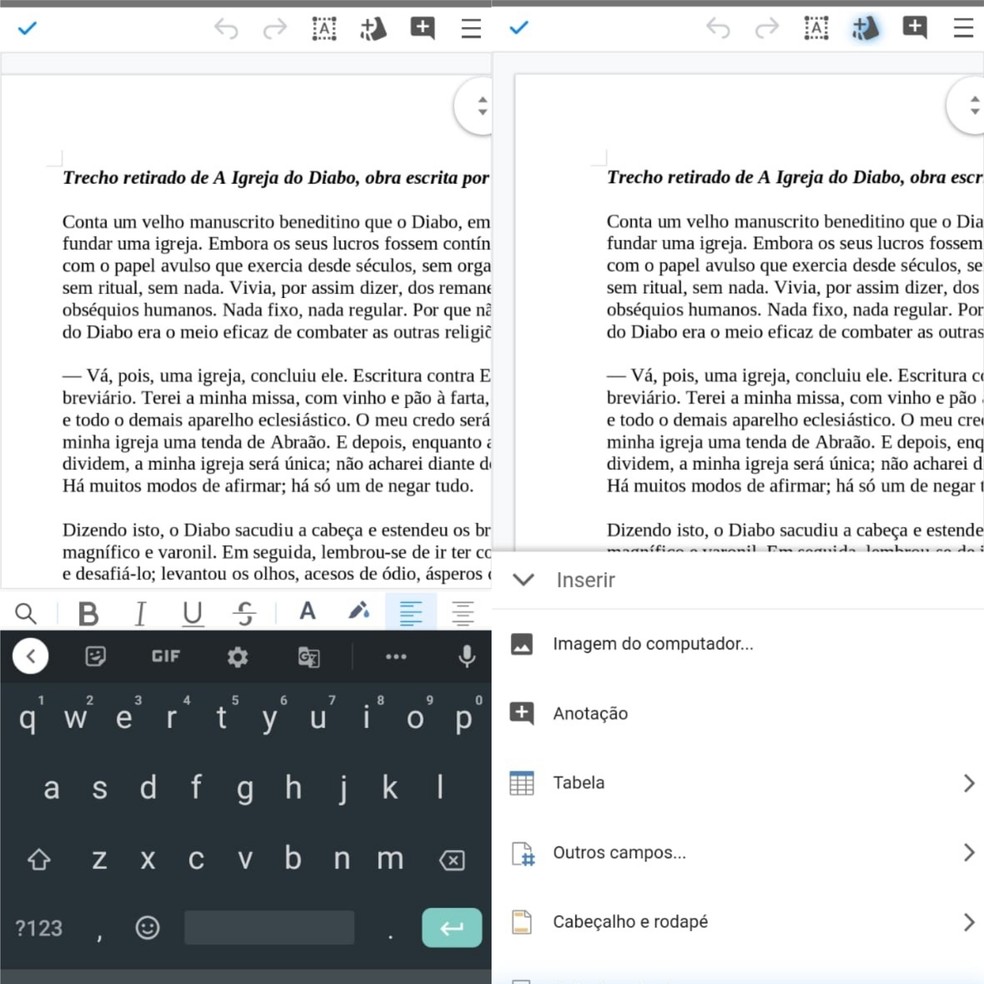The height and width of the screenshot is (984, 984).
Task: Open highlight color marker
Action: [359, 611]
